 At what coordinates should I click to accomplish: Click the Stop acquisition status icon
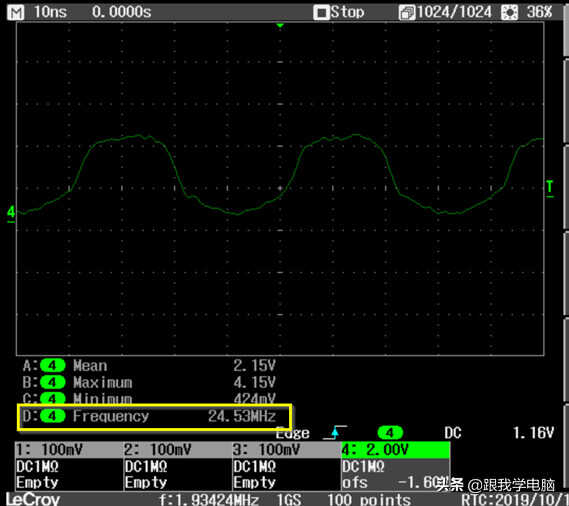[x=321, y=13]
